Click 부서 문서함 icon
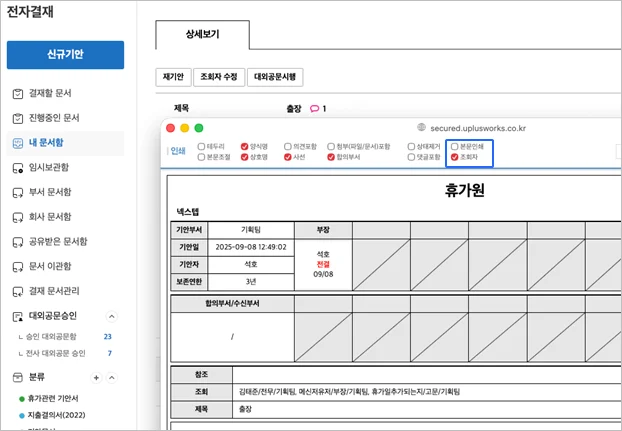 (x=18, y=192)
